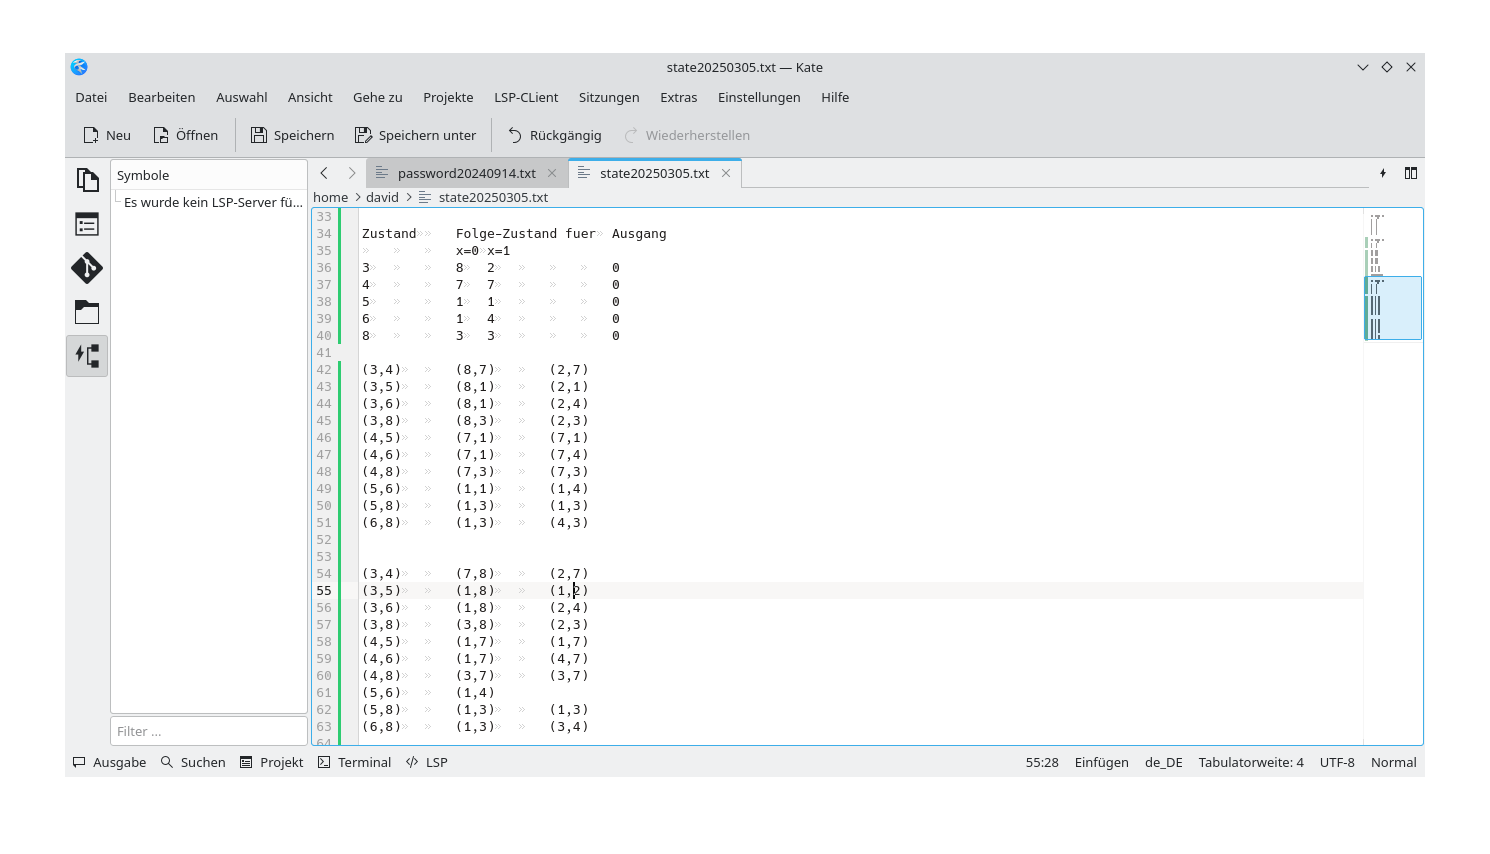This screenshot has height=854, width=1490.
Task: Toggle the LSP symbols outline sidebar icon
Action: coord(87,356)
